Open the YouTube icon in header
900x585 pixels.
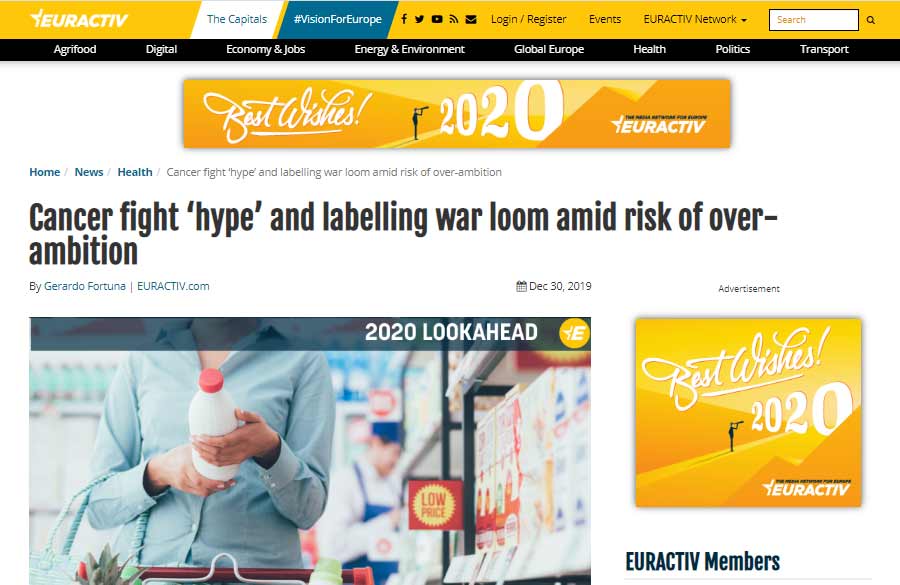(x=437, y=19)
